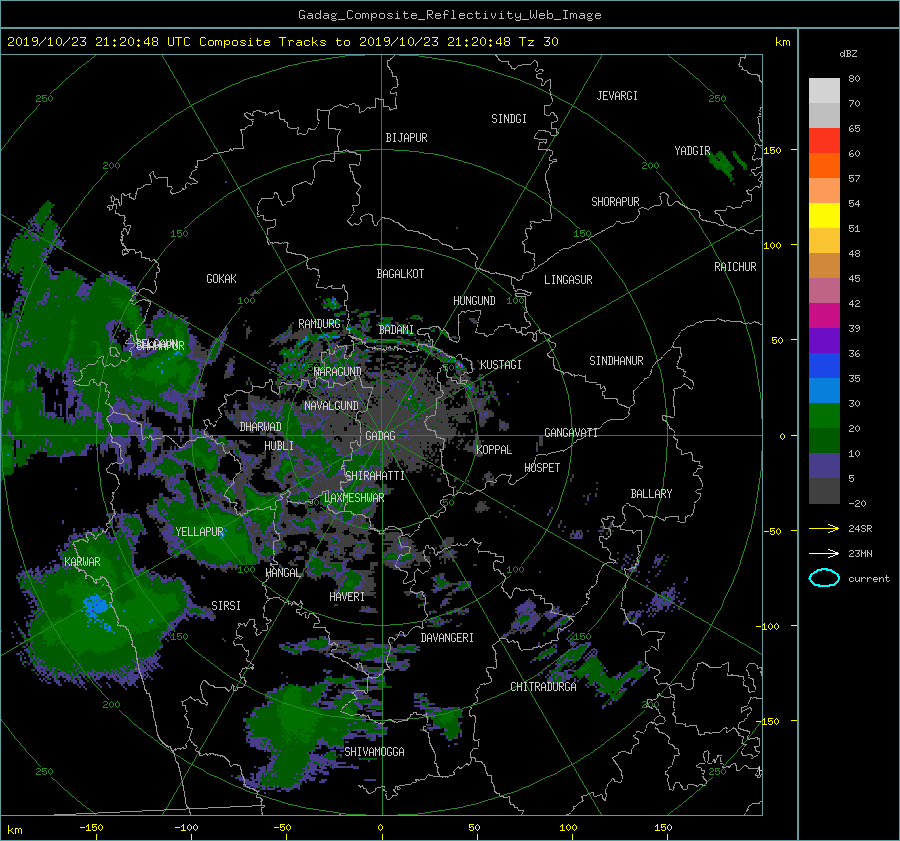Click the CHITRADURGA city label
The image size is (900, 841).
click(x=544, y=687)
